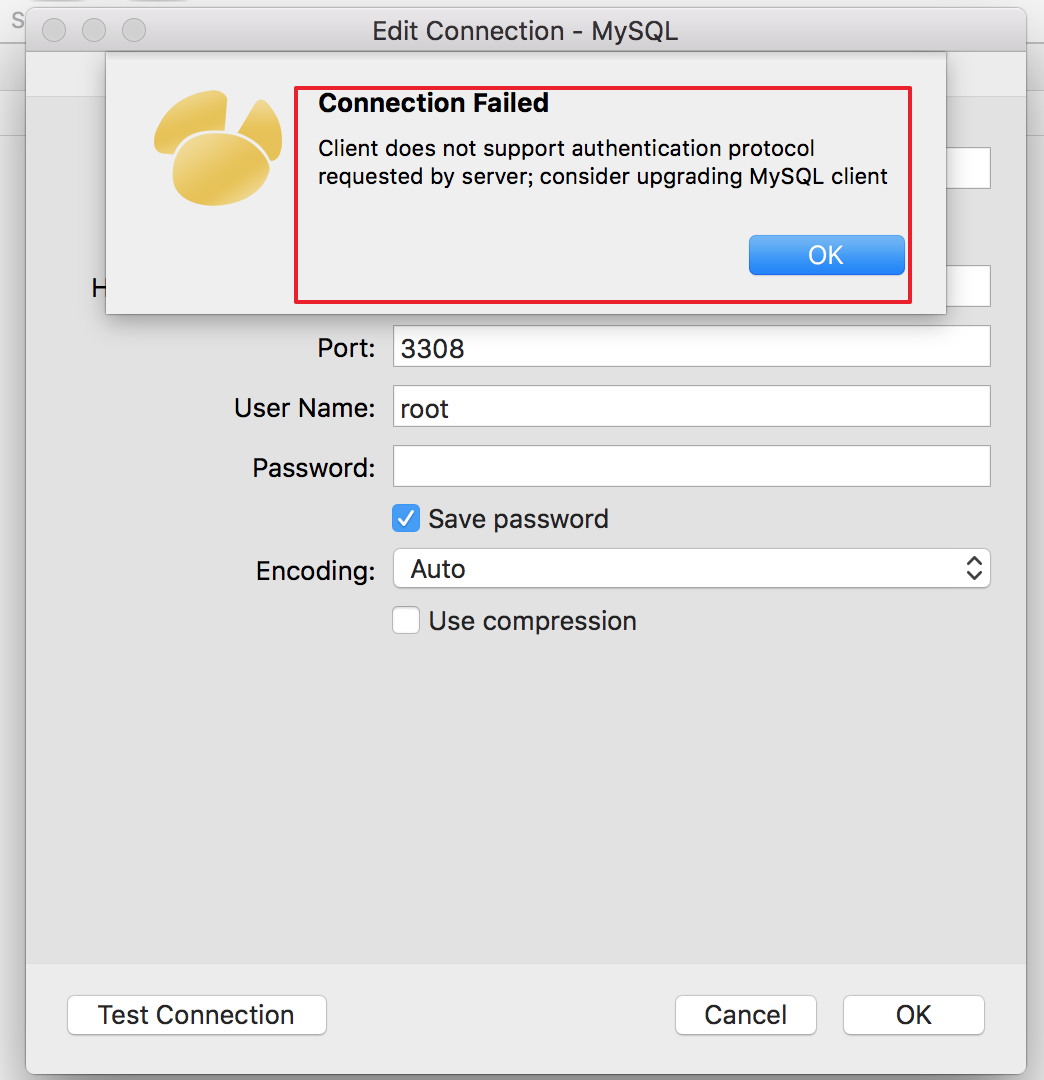Click Cancel in the Edit Connection dialog

pyautogui.click(x=745, y=1015)
